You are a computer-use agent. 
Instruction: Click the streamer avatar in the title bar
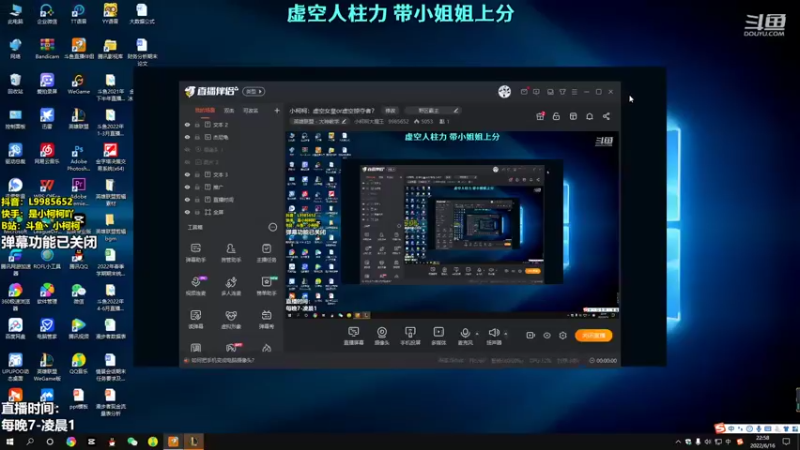pos(504,91)
